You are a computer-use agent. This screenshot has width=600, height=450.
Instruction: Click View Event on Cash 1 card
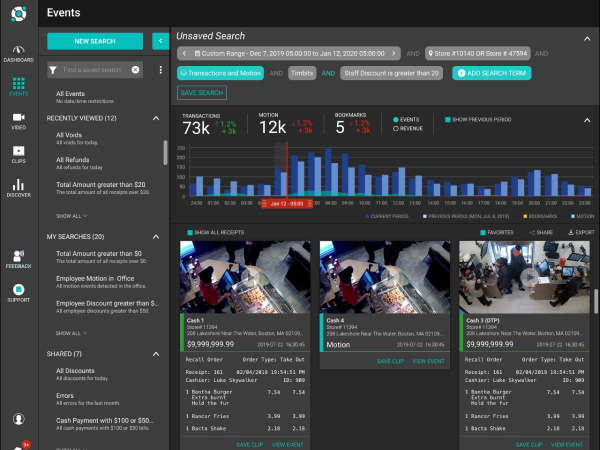[x=287, y=445]
